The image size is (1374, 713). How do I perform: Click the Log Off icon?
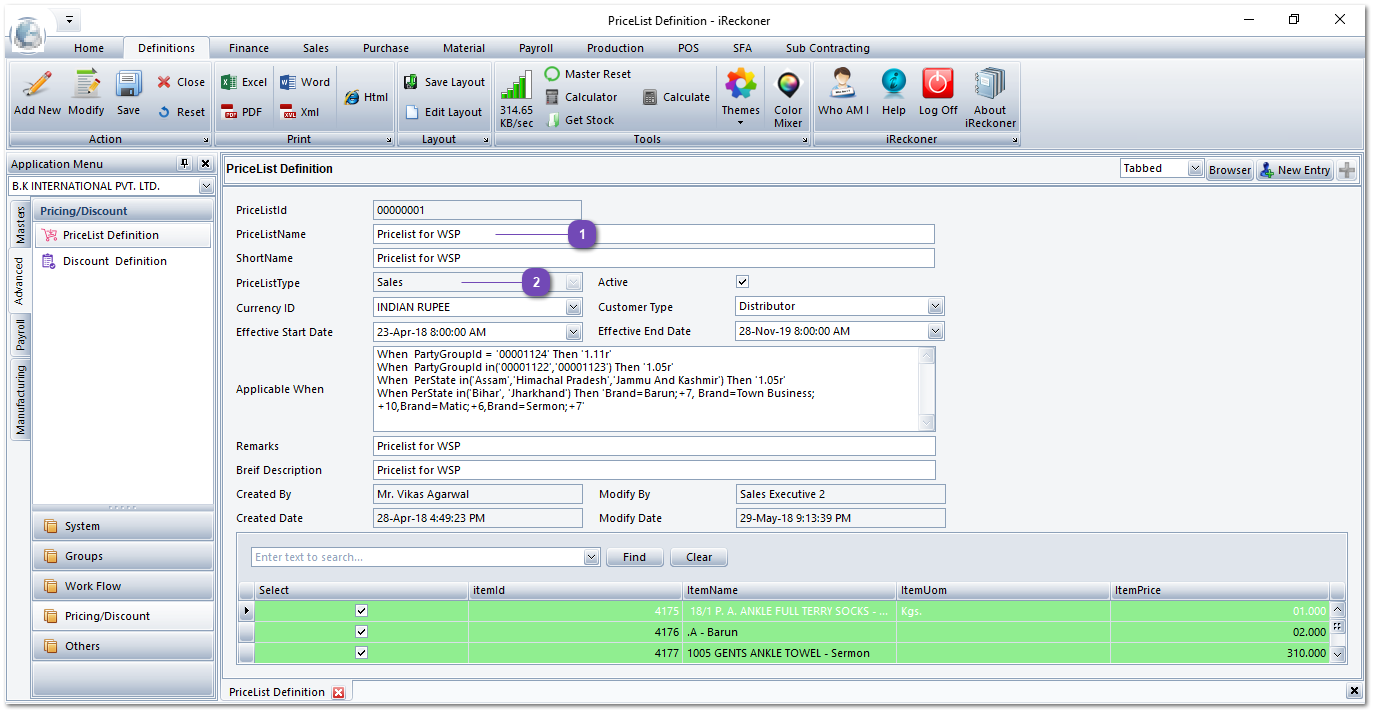pos(938,93)
